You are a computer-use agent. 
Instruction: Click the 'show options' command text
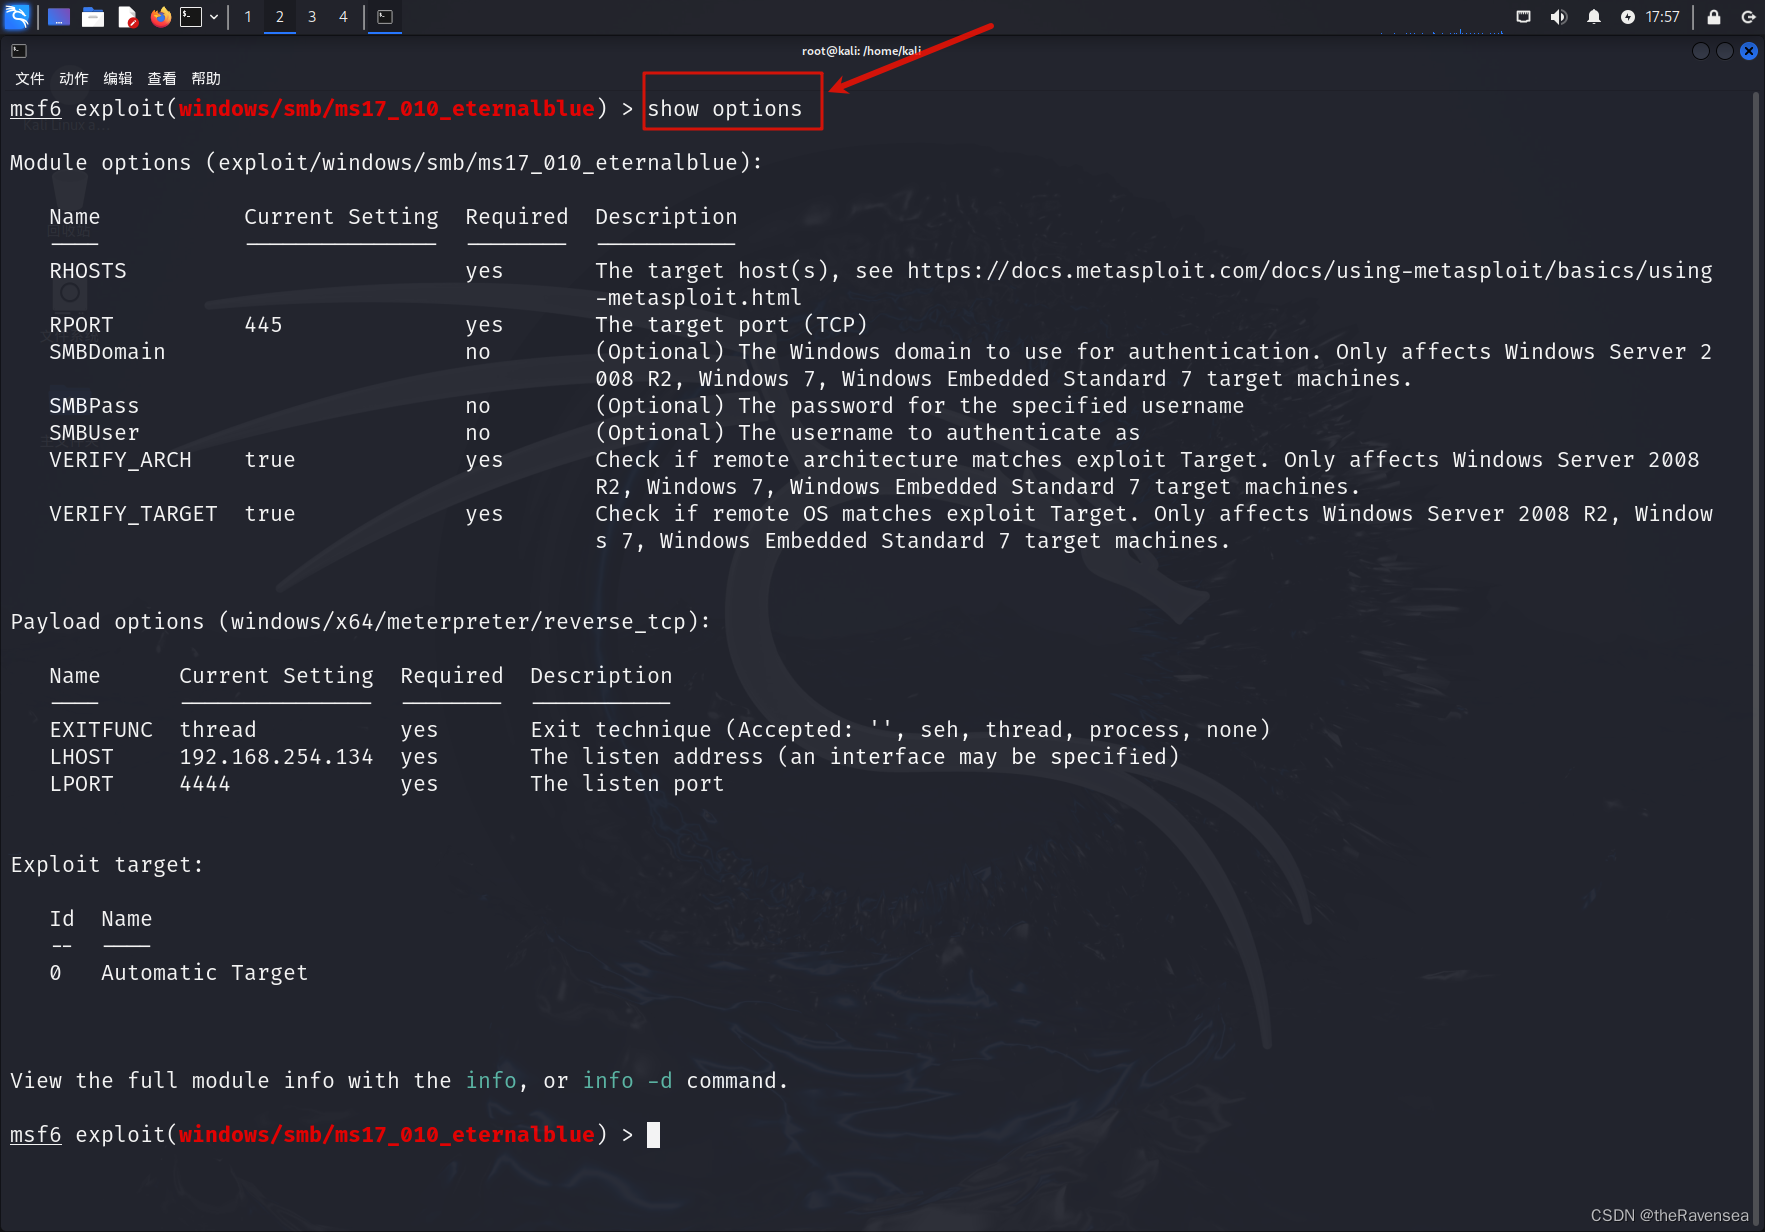[x=724, y=109]
